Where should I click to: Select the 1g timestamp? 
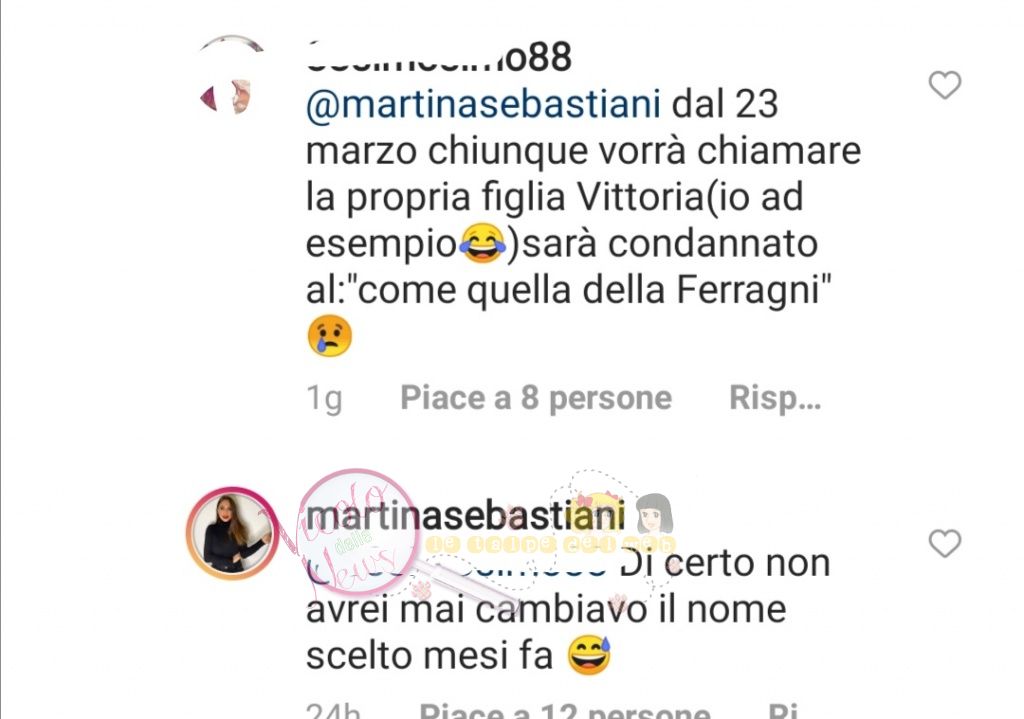tap(324, 398)
